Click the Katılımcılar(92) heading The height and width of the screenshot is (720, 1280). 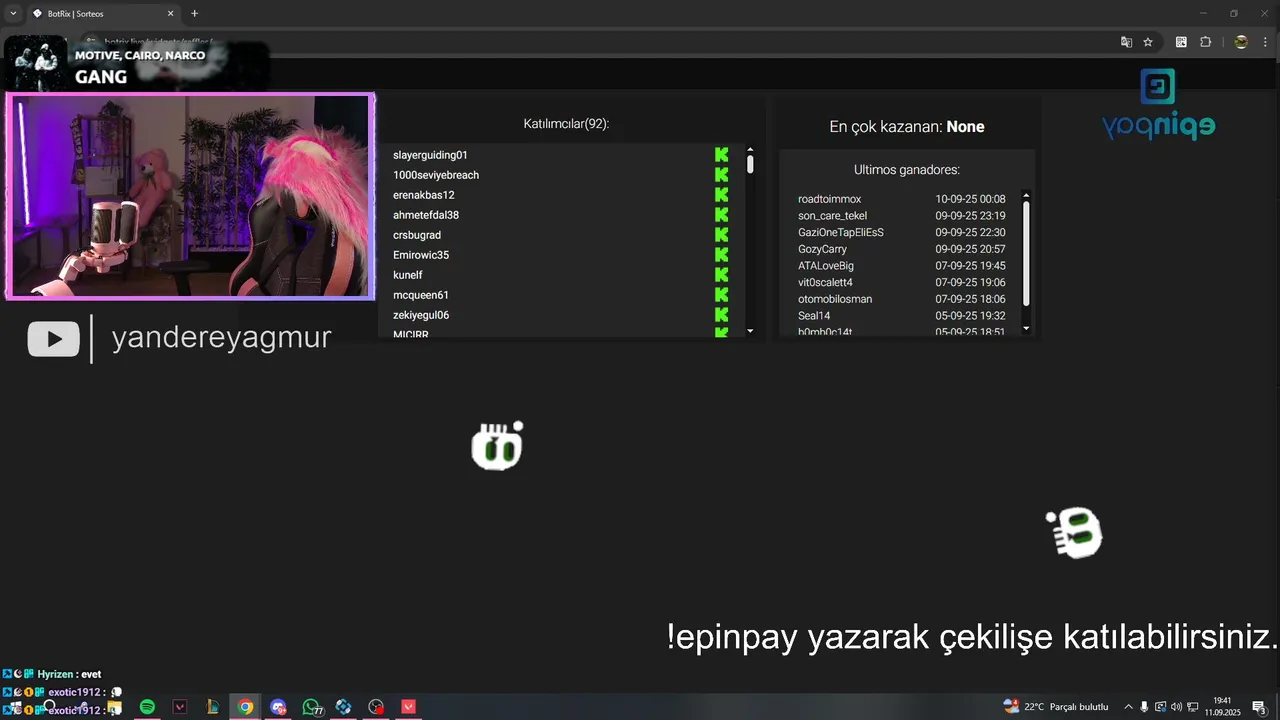[x=566, y=124]
